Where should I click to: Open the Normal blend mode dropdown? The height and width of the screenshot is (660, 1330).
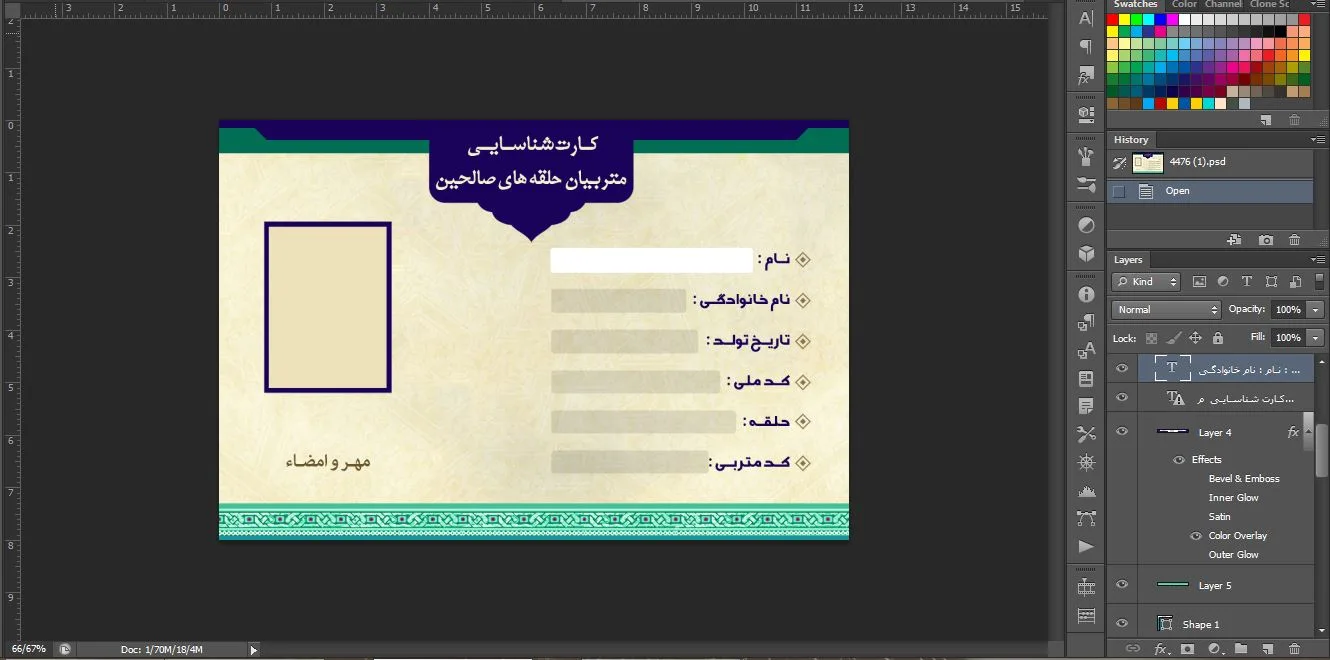pos(1166,310)
